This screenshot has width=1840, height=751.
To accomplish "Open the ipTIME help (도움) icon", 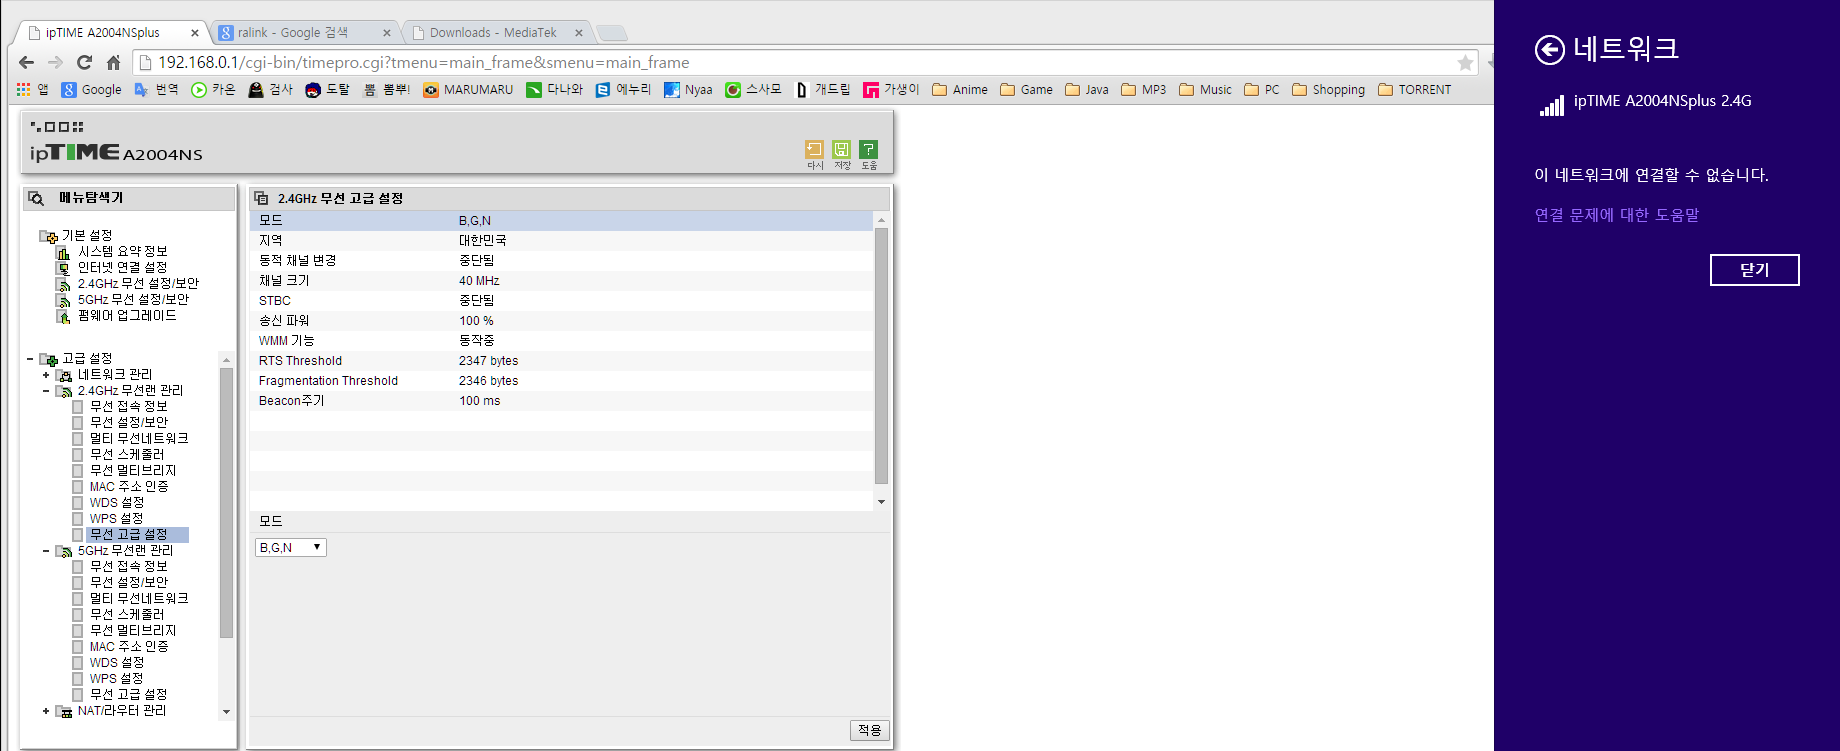I will point(868,150).
